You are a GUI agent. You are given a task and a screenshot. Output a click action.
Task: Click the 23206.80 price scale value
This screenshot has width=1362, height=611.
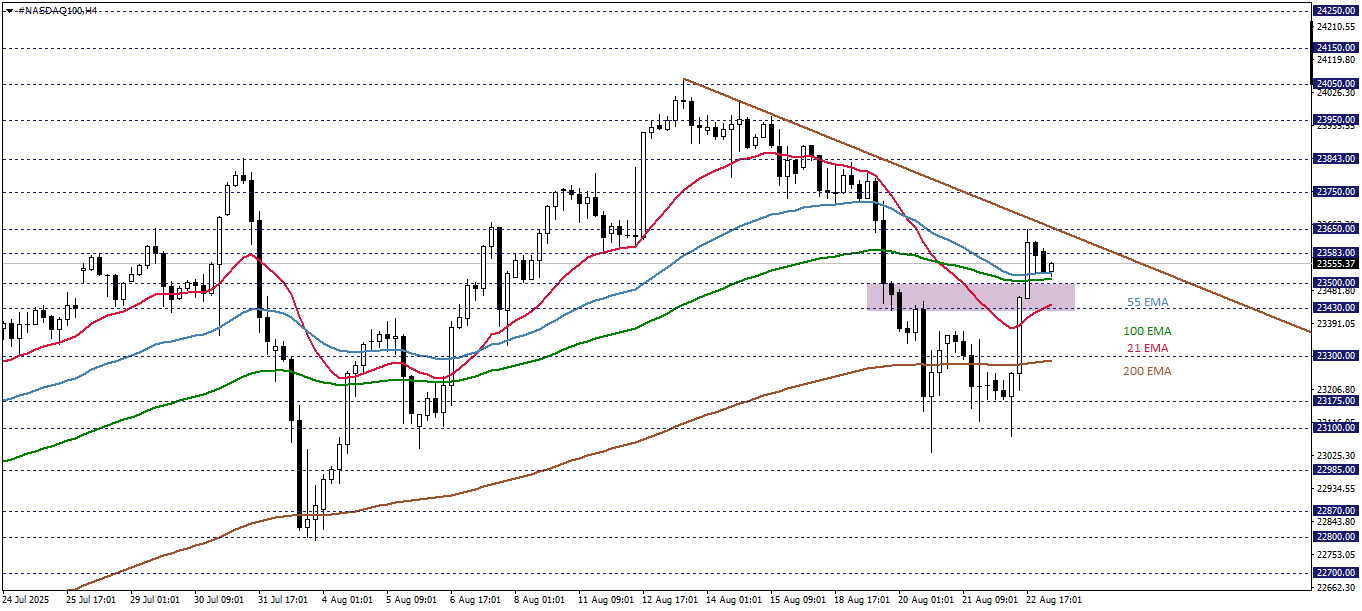coord(1336,390)
